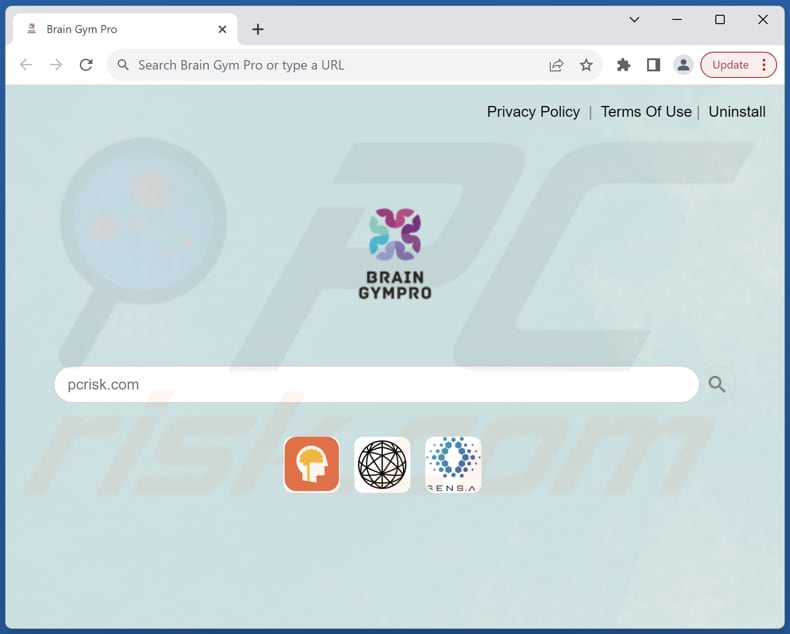This screenshot has height=634, width=790.
Task: Click the Brain Gym Pro logo
Action: [x=395, y=253]
